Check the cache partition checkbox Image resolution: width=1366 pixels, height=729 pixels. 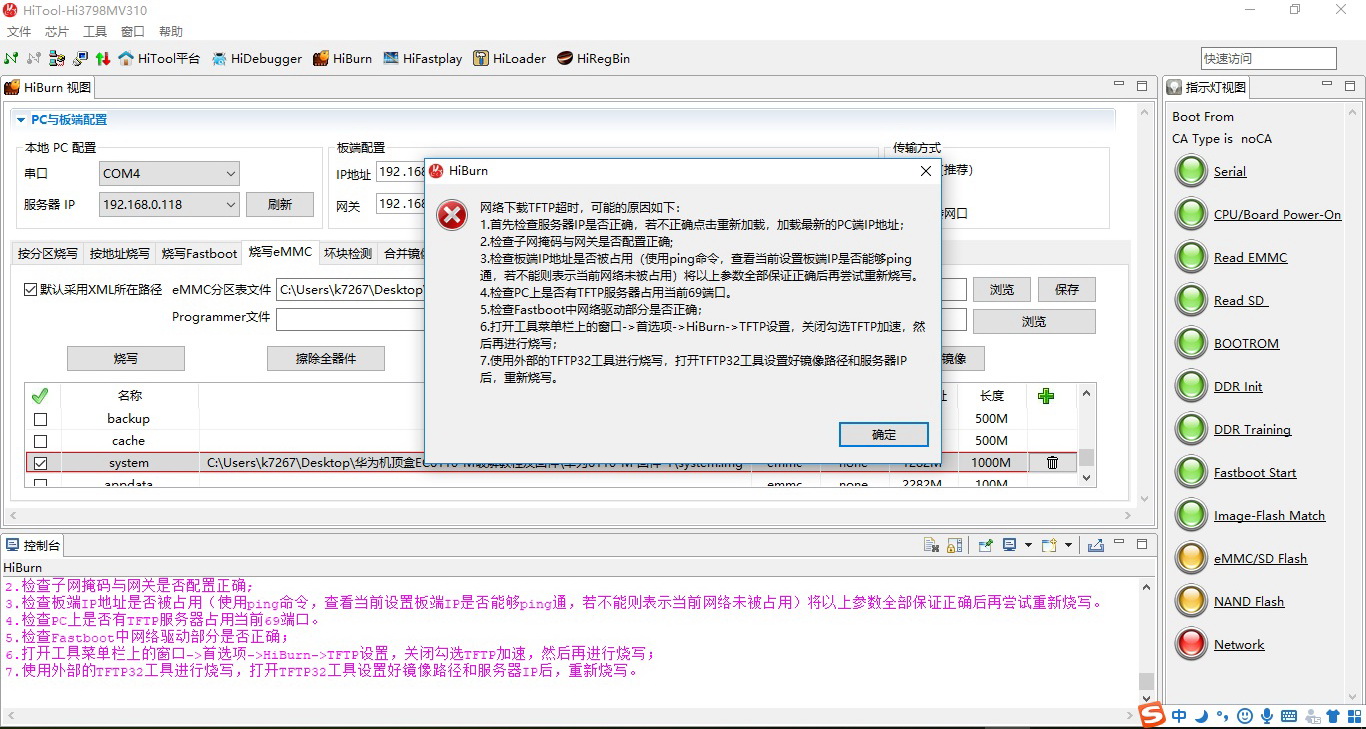[40, 441]
